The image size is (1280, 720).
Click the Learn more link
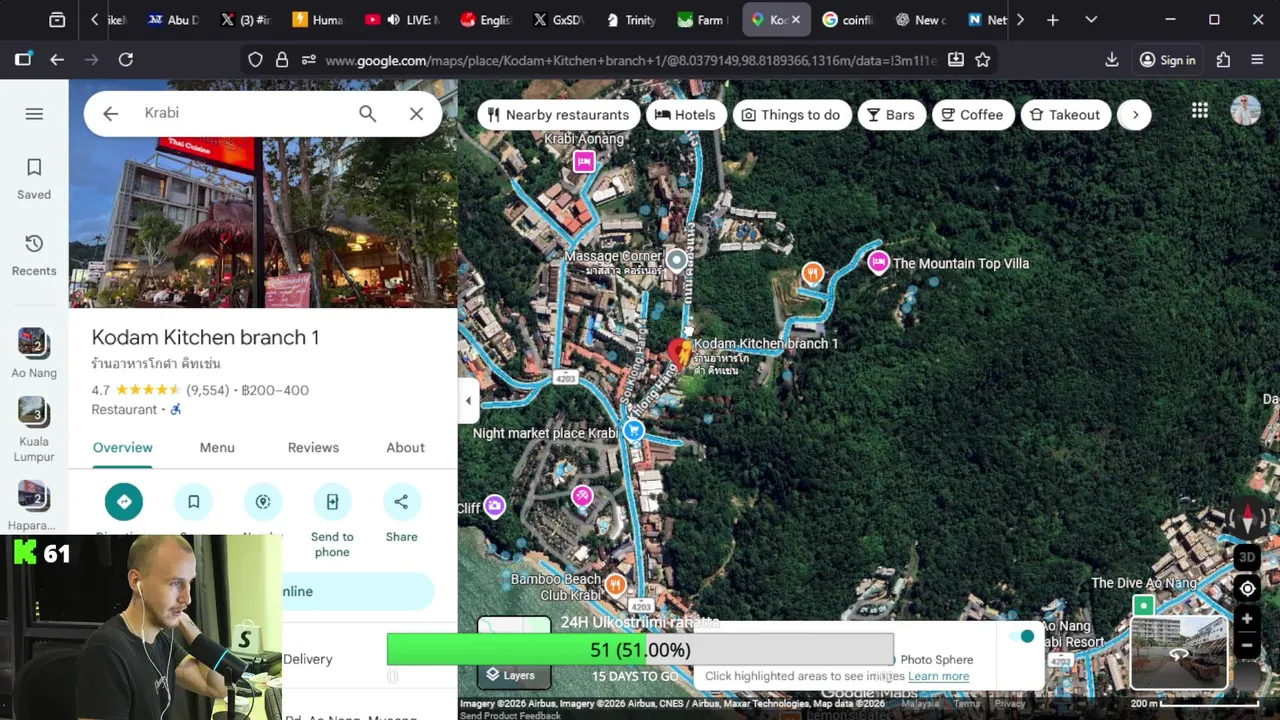938,676
